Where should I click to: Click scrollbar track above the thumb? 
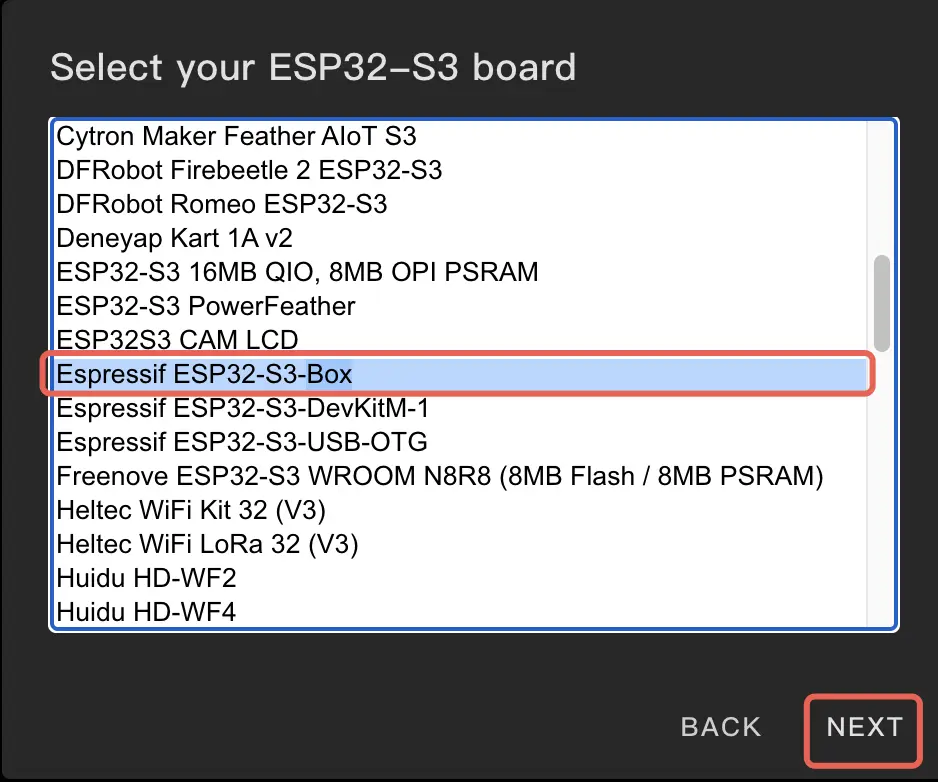tap(881, 190)
